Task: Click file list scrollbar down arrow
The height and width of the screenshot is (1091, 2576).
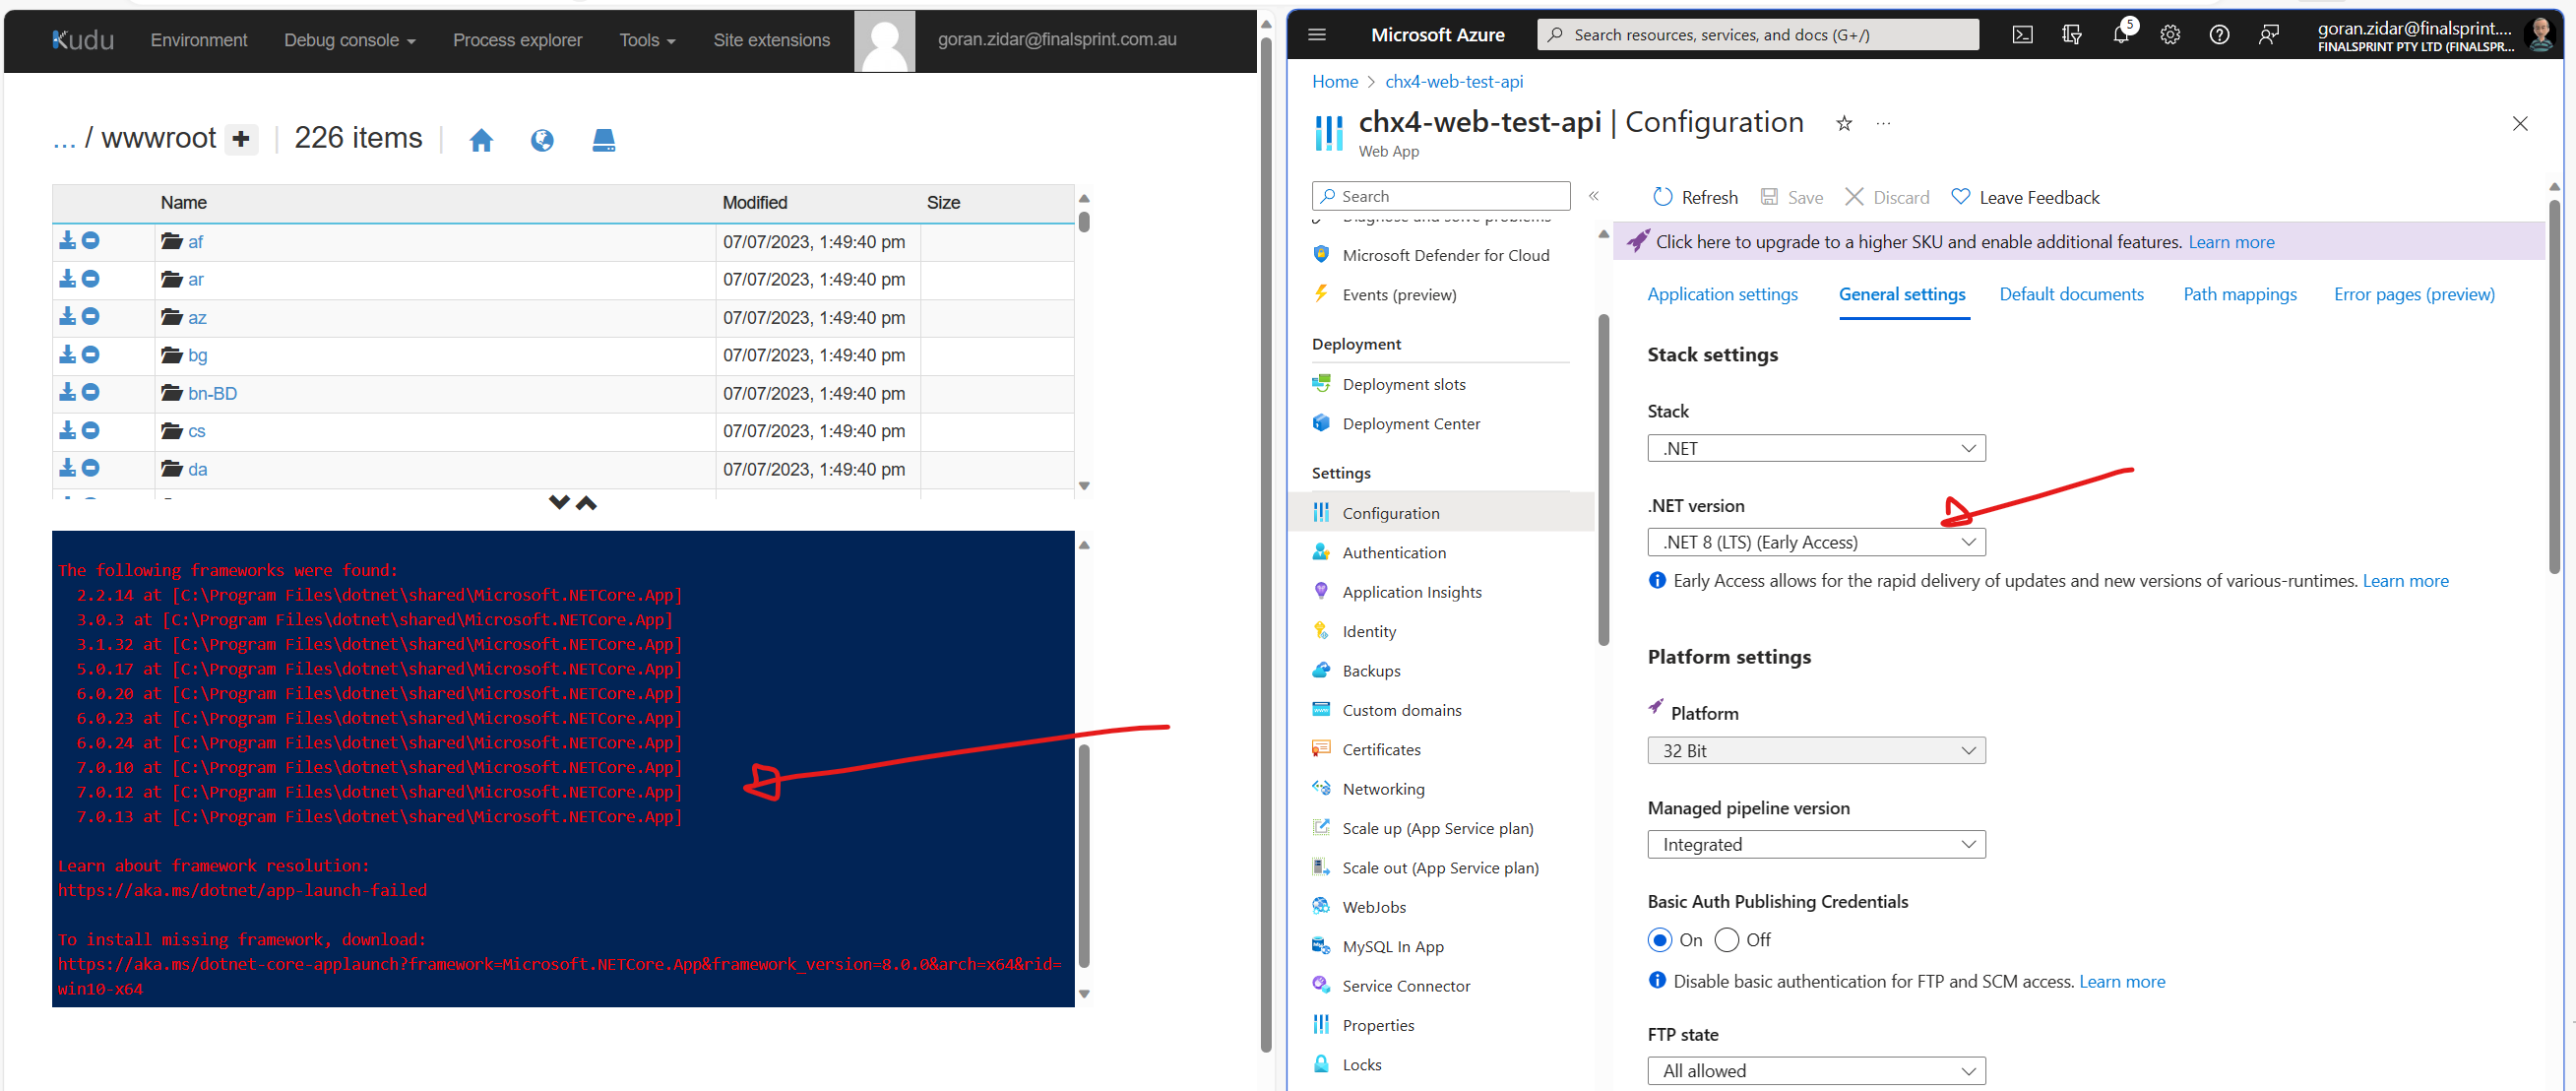Action: tap(1084, 486)
